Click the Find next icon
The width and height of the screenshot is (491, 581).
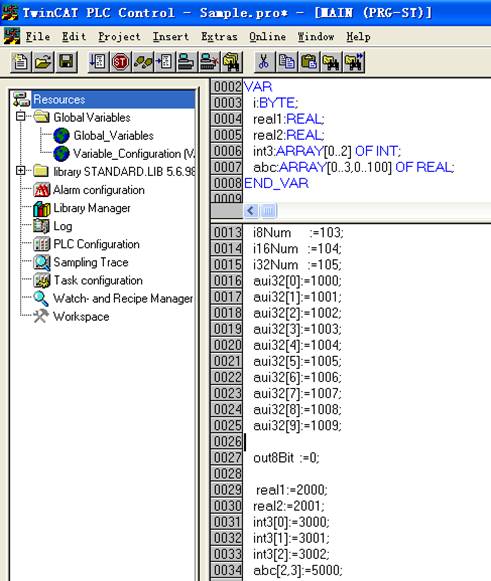pos(354,62)
